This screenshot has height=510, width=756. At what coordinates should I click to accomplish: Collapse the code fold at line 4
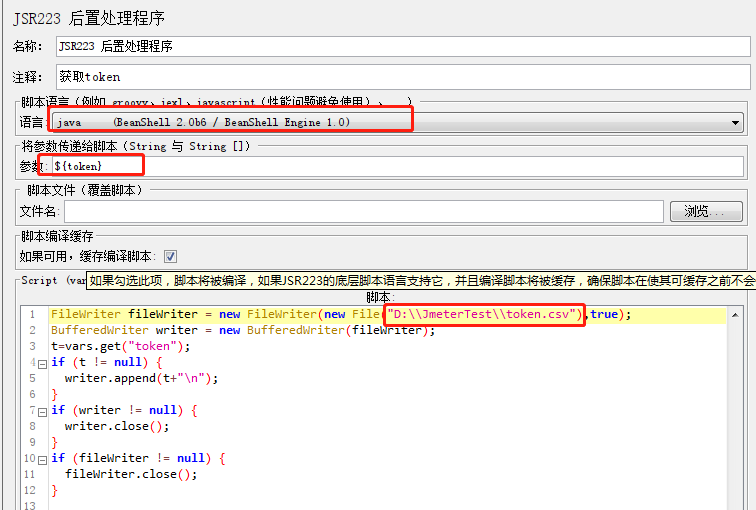[42, 364]
